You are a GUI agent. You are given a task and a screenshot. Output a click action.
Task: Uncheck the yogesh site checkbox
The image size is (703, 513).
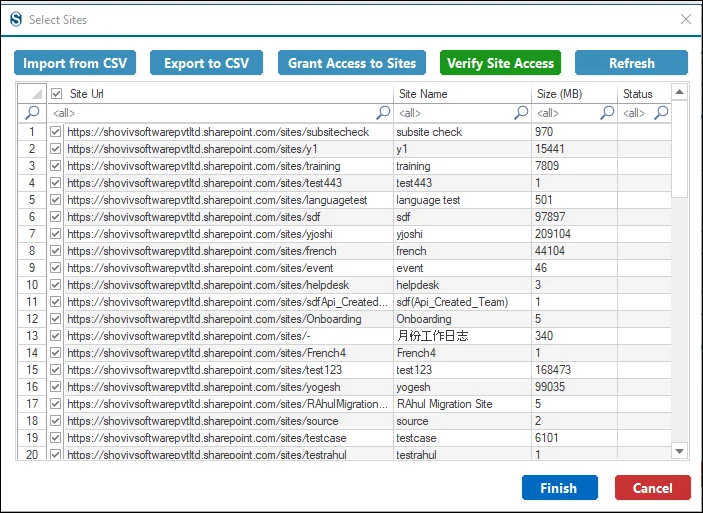click(55, 387)
